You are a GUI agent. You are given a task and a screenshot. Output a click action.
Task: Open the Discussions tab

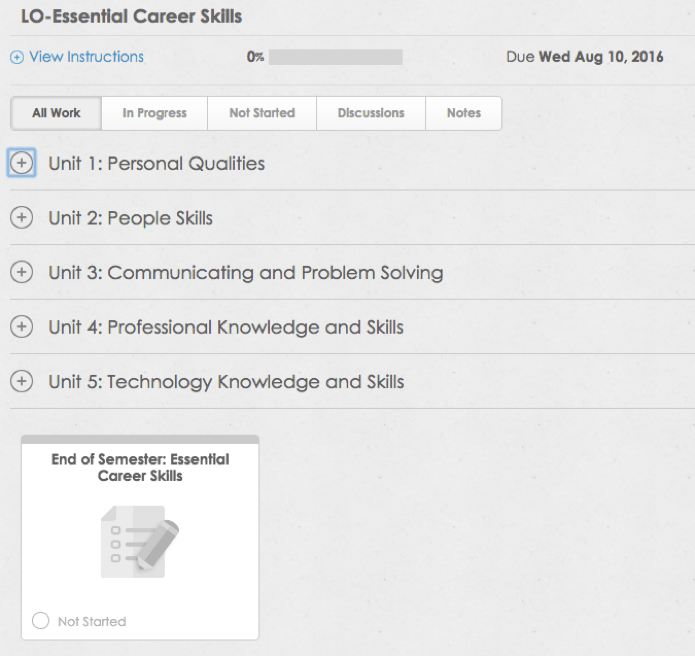pos(371,113)
